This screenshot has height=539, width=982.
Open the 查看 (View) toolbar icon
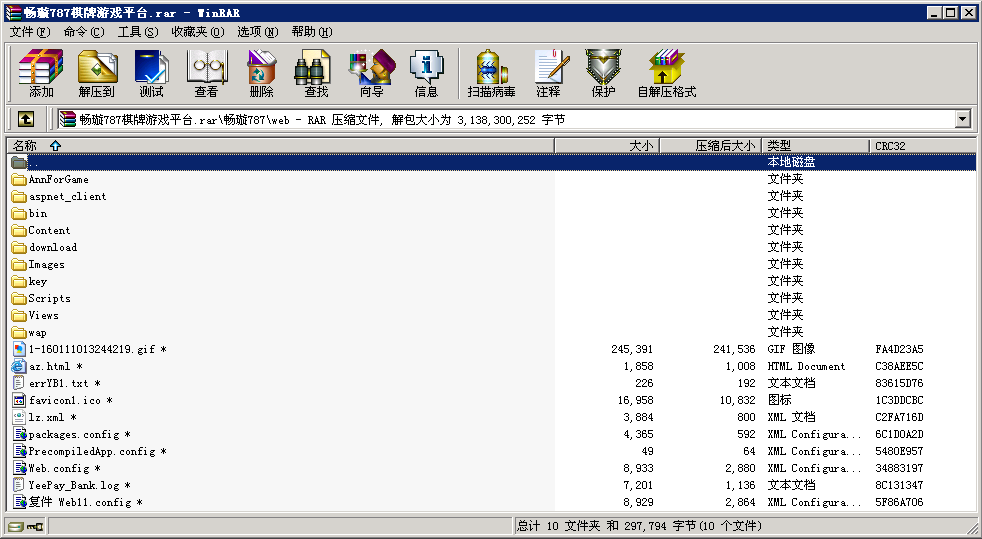tap(206, 73)
